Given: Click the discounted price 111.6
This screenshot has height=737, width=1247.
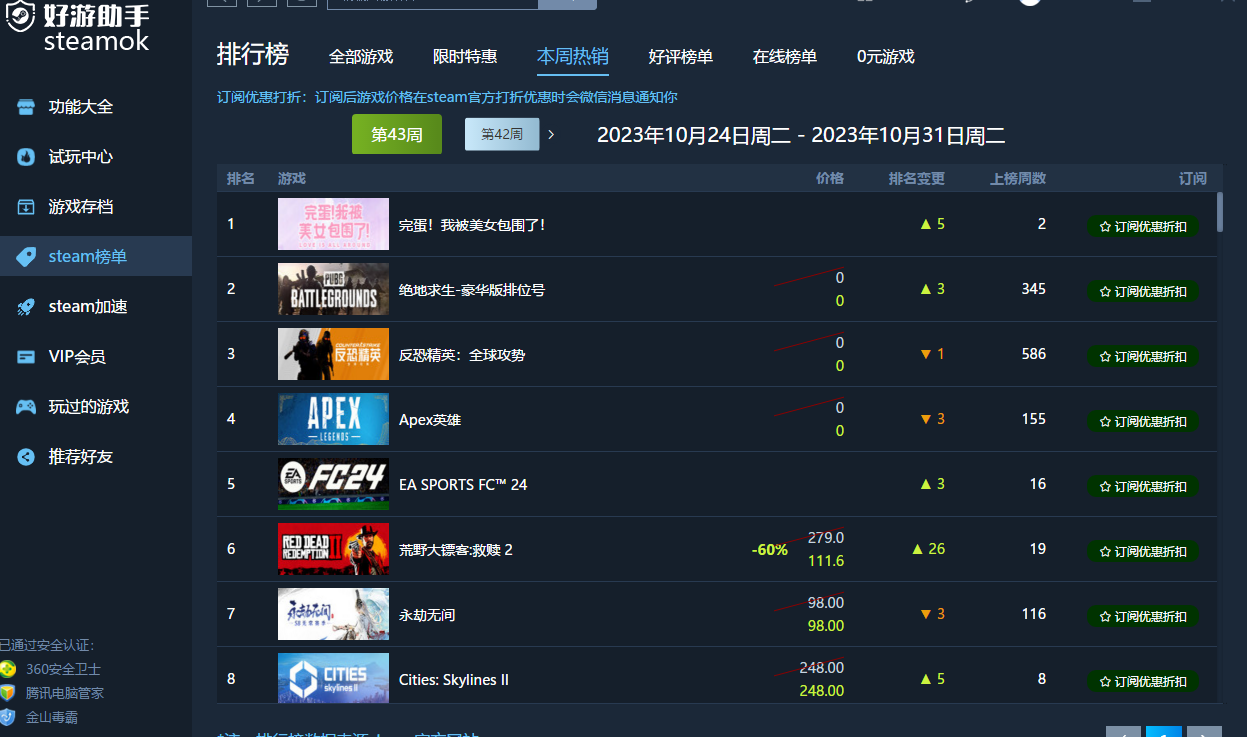Looking at the screenshot, I should 826,561.
